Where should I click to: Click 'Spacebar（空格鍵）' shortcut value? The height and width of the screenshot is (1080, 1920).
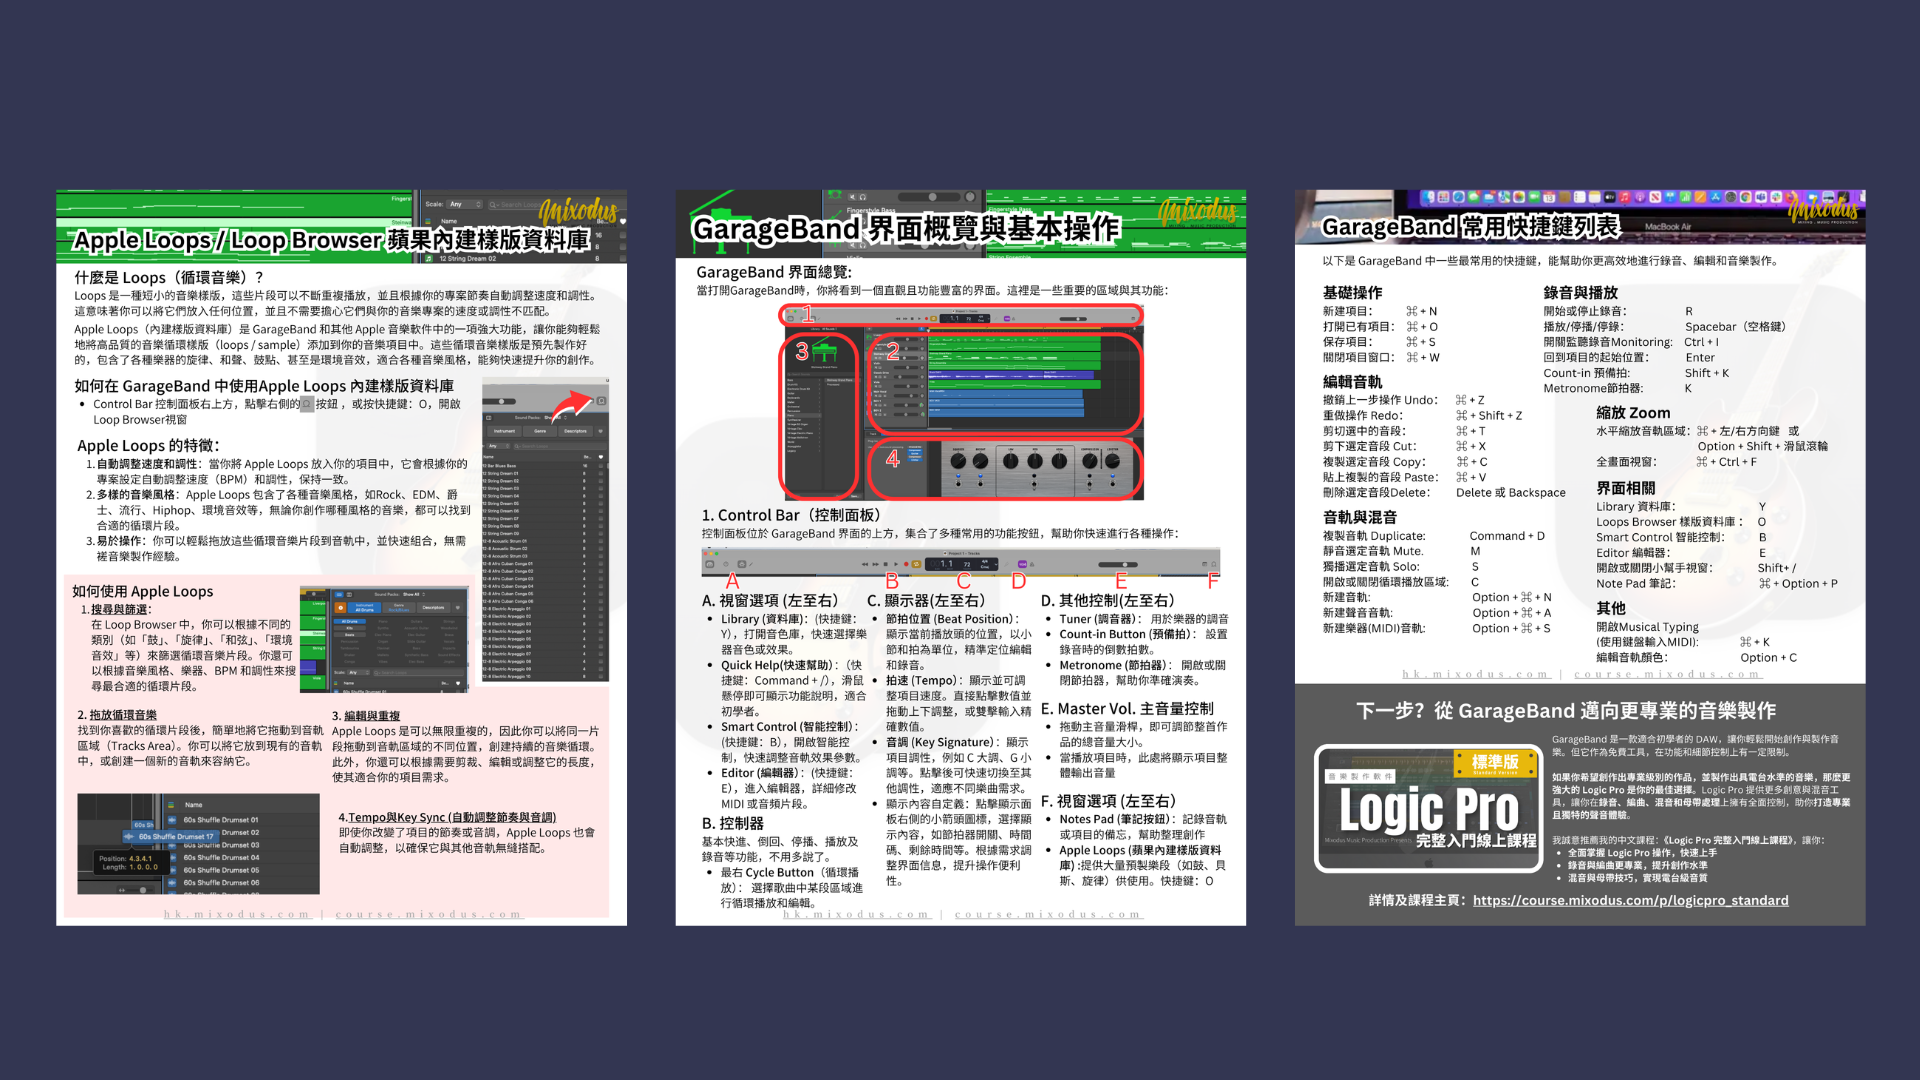pos(1735,326)
